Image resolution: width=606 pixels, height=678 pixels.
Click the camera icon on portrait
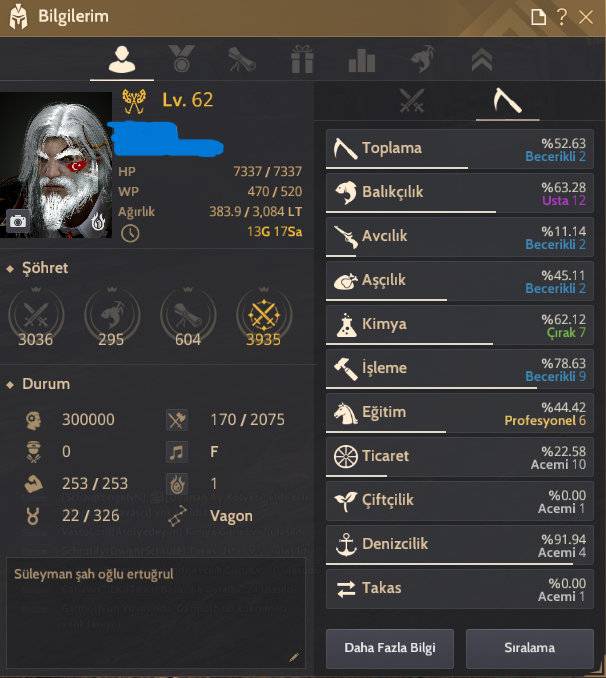point(18,221)
